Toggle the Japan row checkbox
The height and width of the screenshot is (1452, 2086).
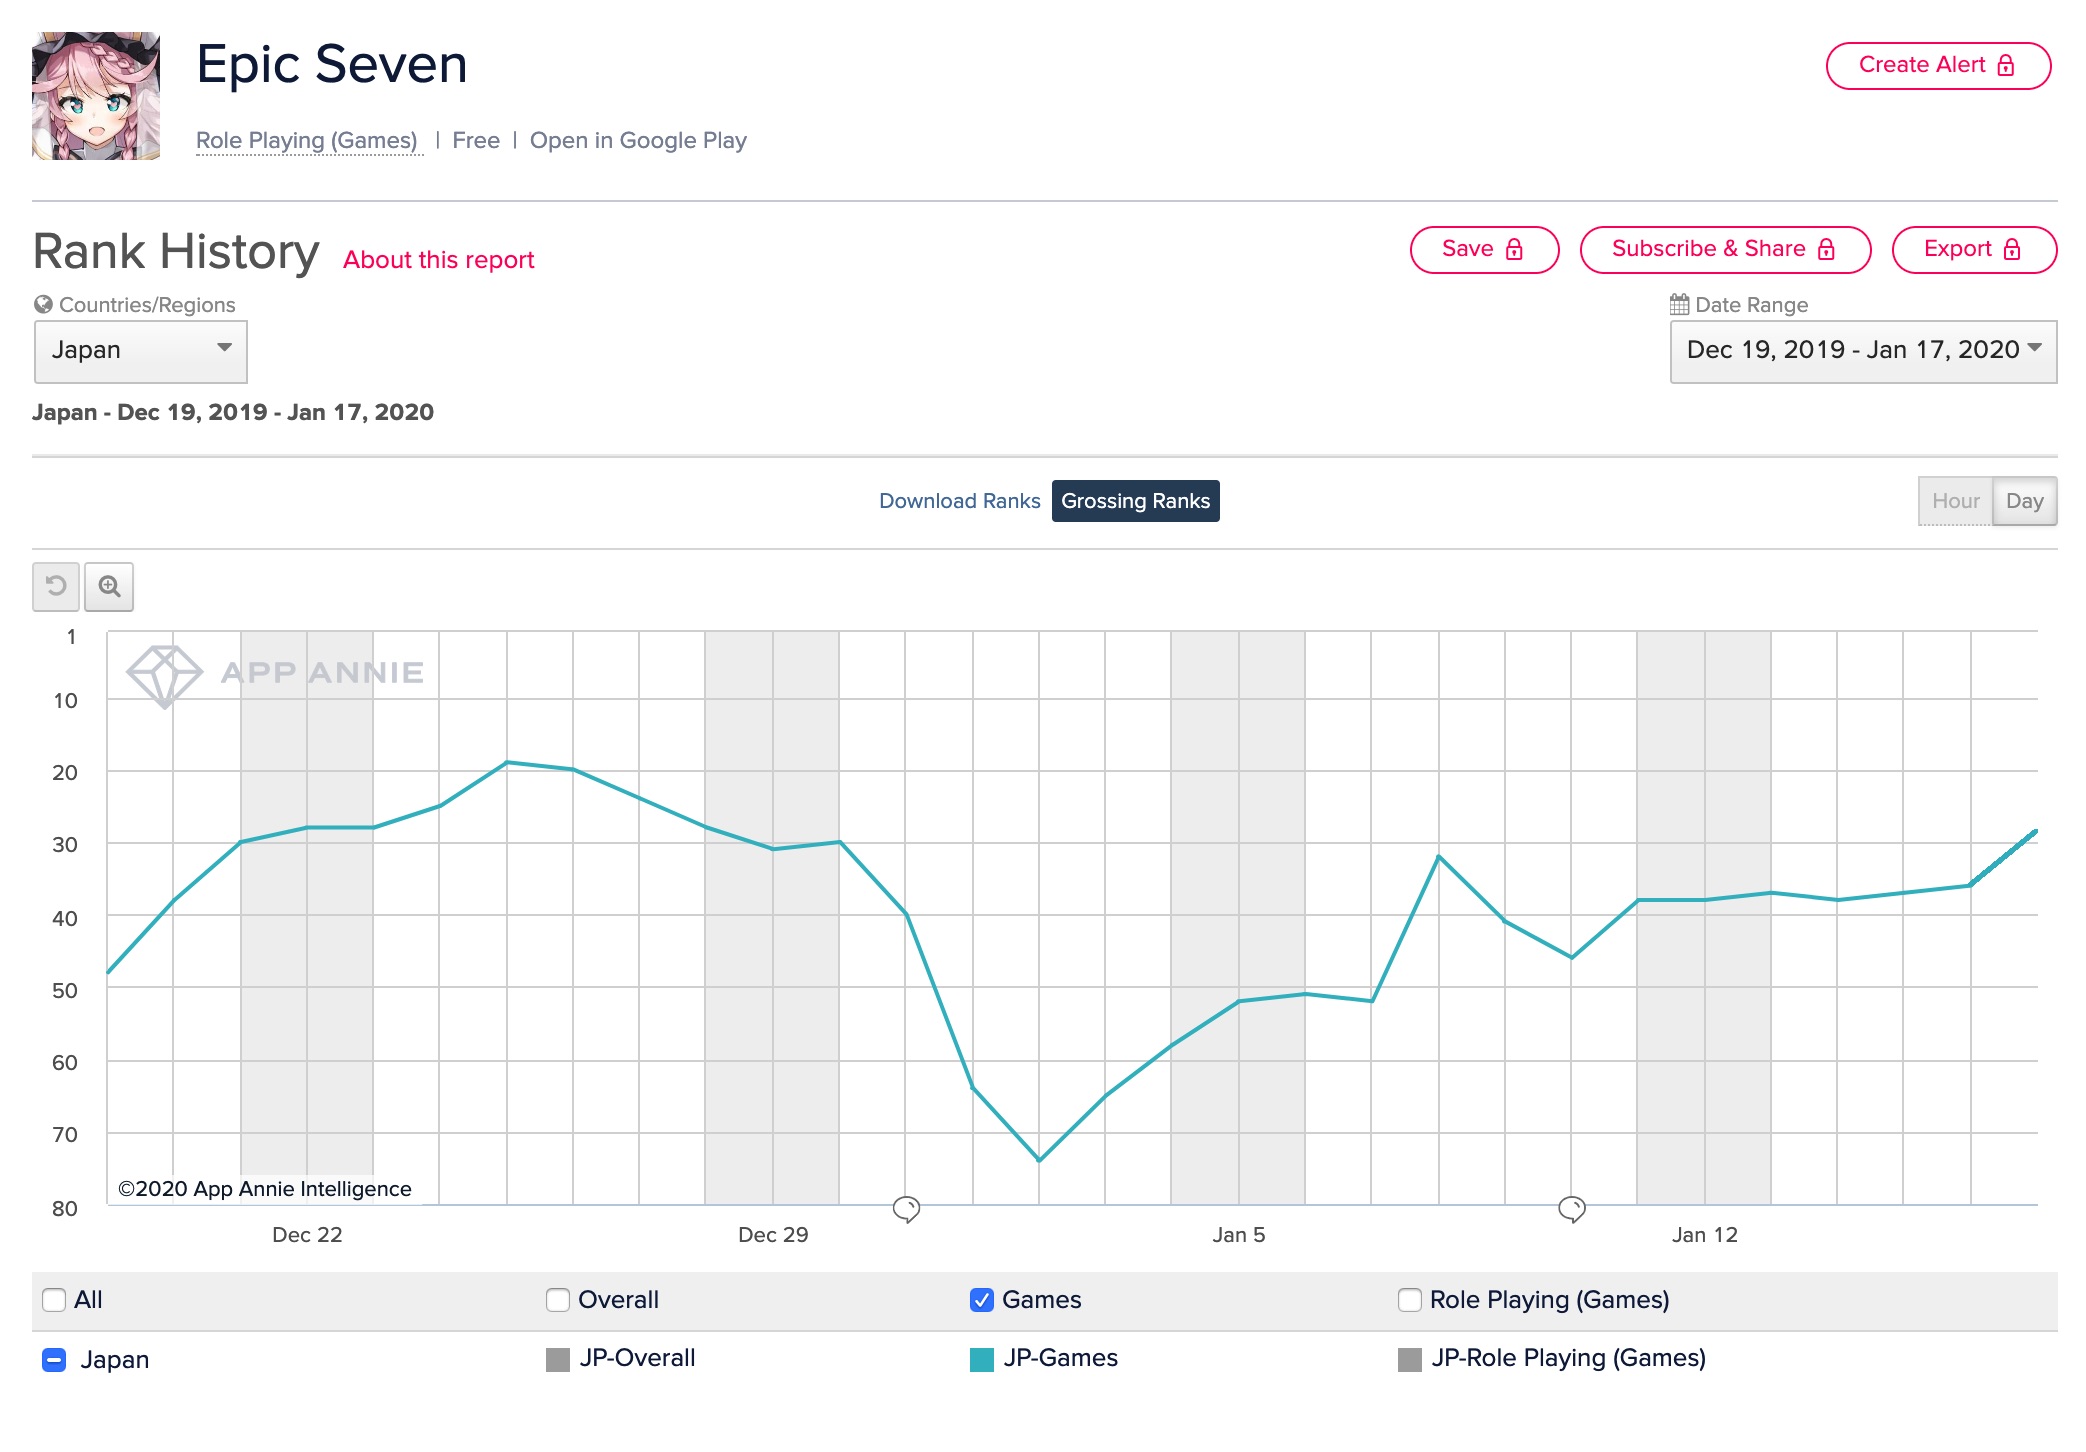(54, 1360)
